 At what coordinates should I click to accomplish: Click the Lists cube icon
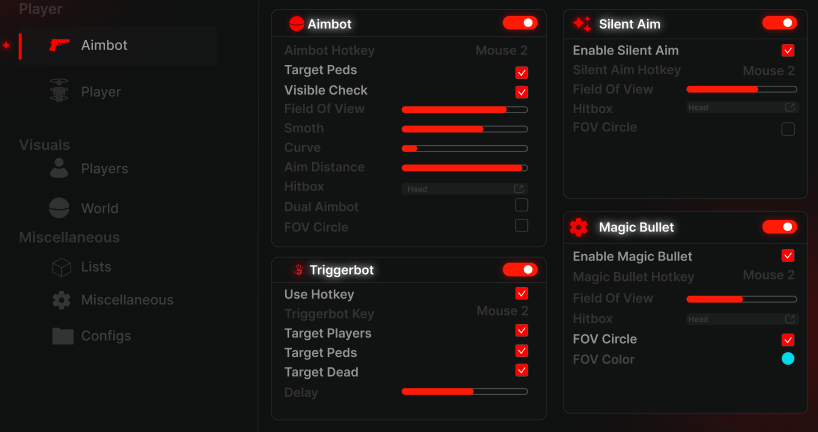[61, 267]
